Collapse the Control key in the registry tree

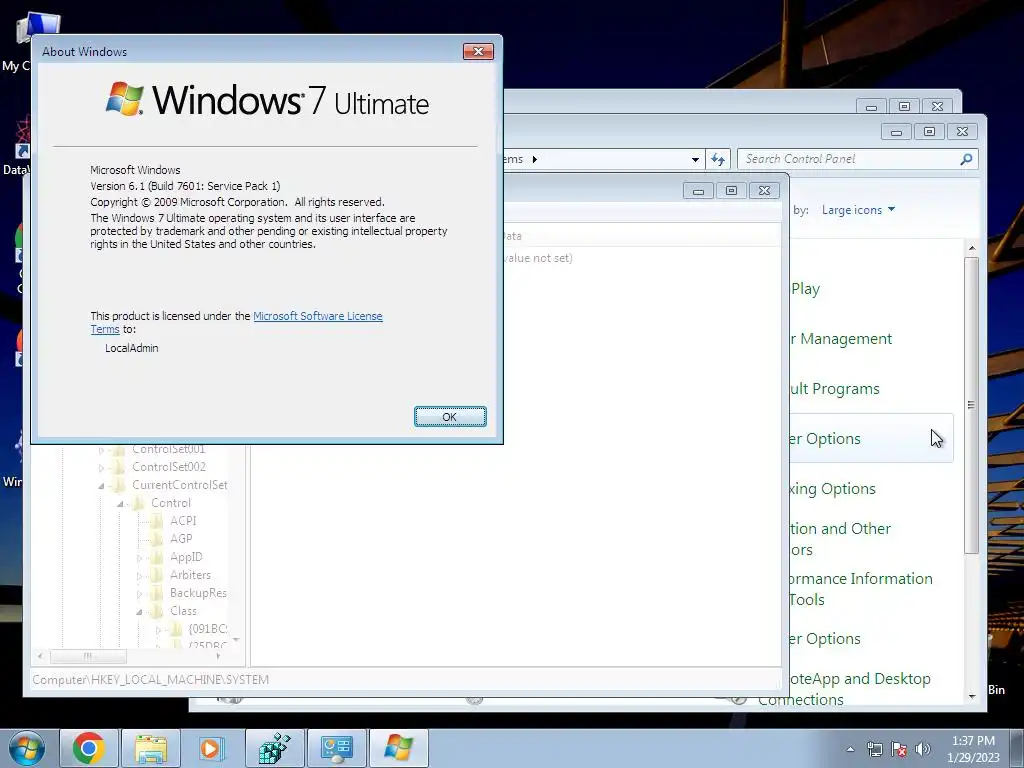coord(120,504)
